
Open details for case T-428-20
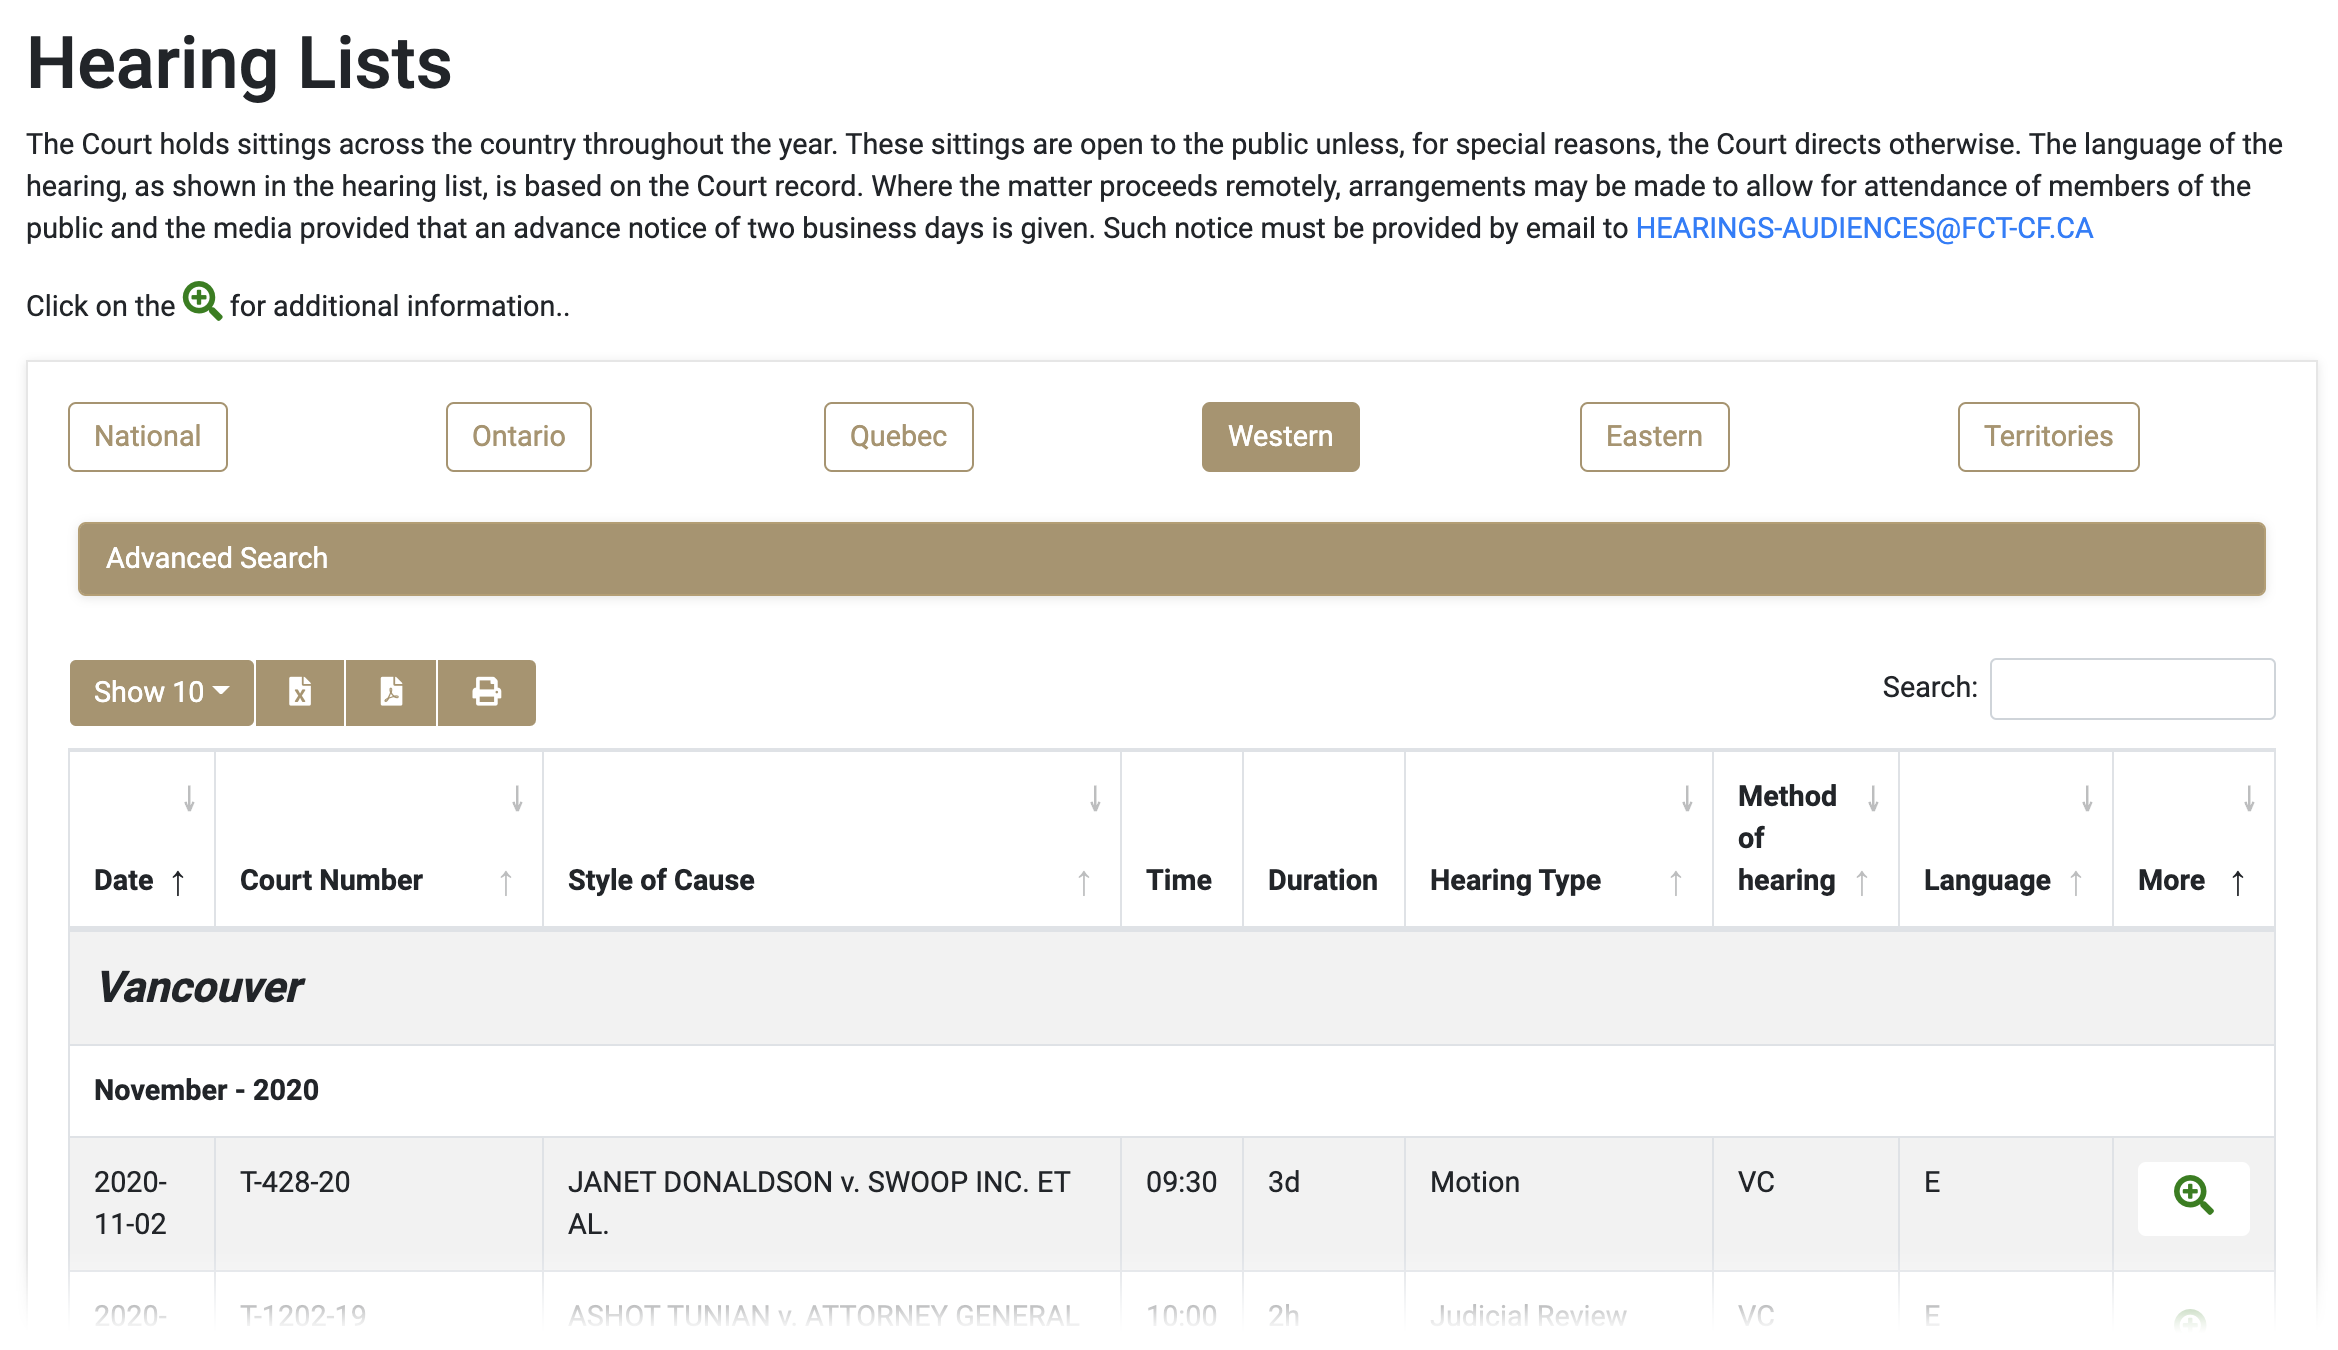[x=2192, y=1196]
